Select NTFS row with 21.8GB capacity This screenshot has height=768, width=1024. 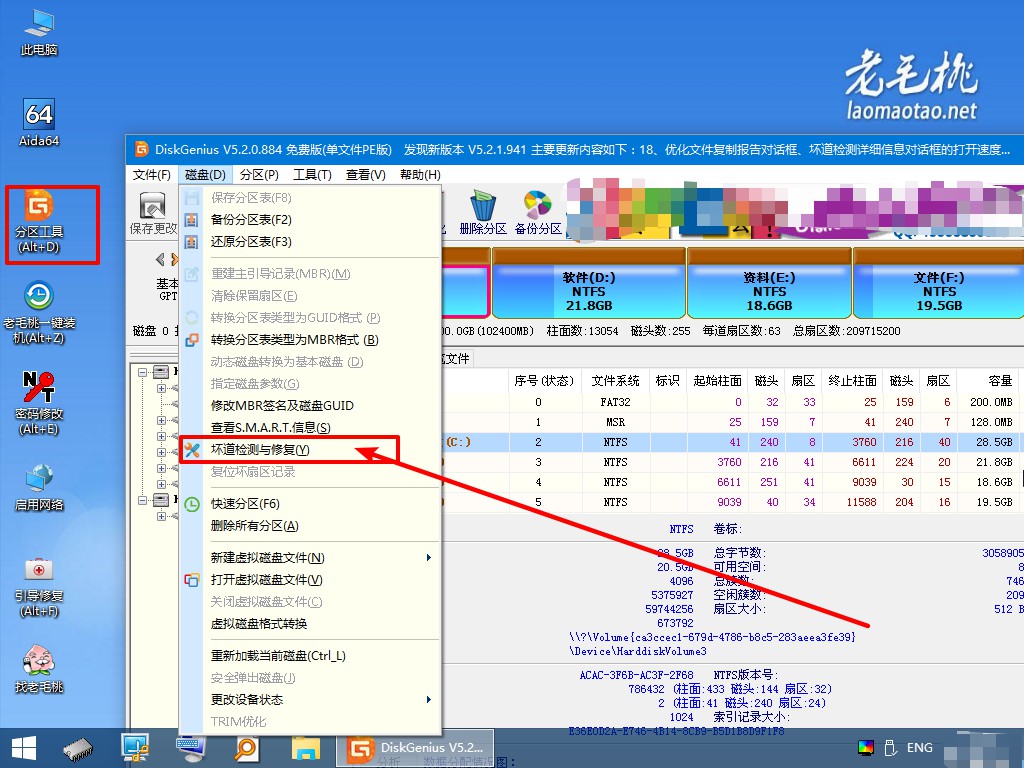click(x=731, y=462)
